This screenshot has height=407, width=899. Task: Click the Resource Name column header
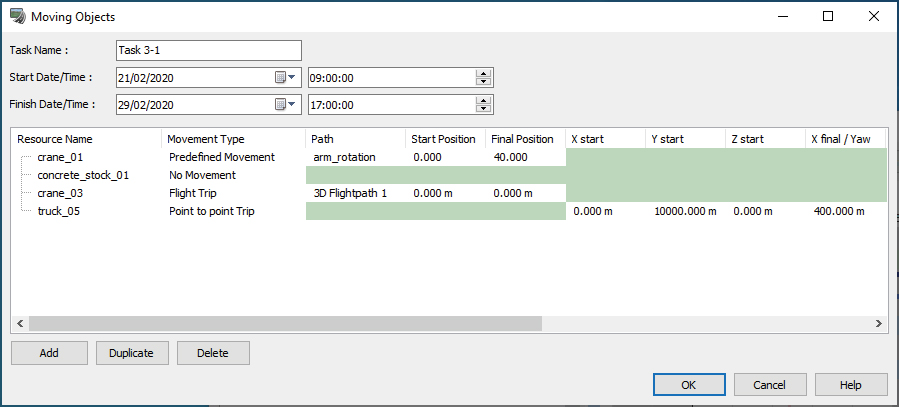87,139
